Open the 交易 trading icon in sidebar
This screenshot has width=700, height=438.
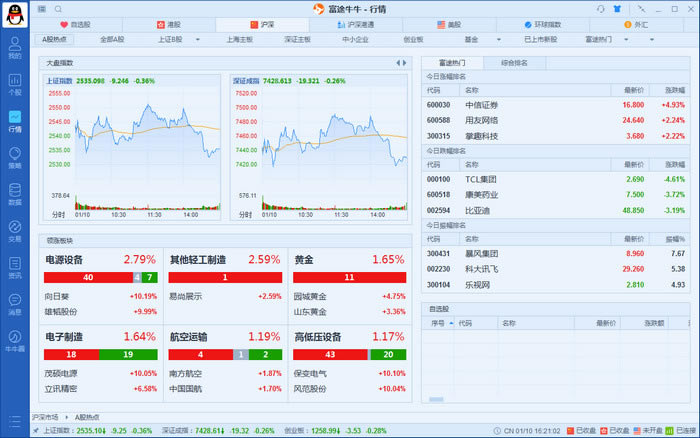point(15,231)
